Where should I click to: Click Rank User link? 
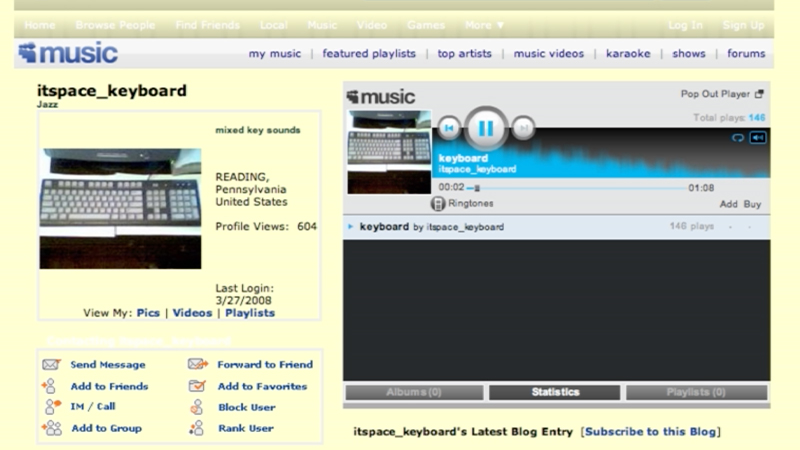click(245, 428)
